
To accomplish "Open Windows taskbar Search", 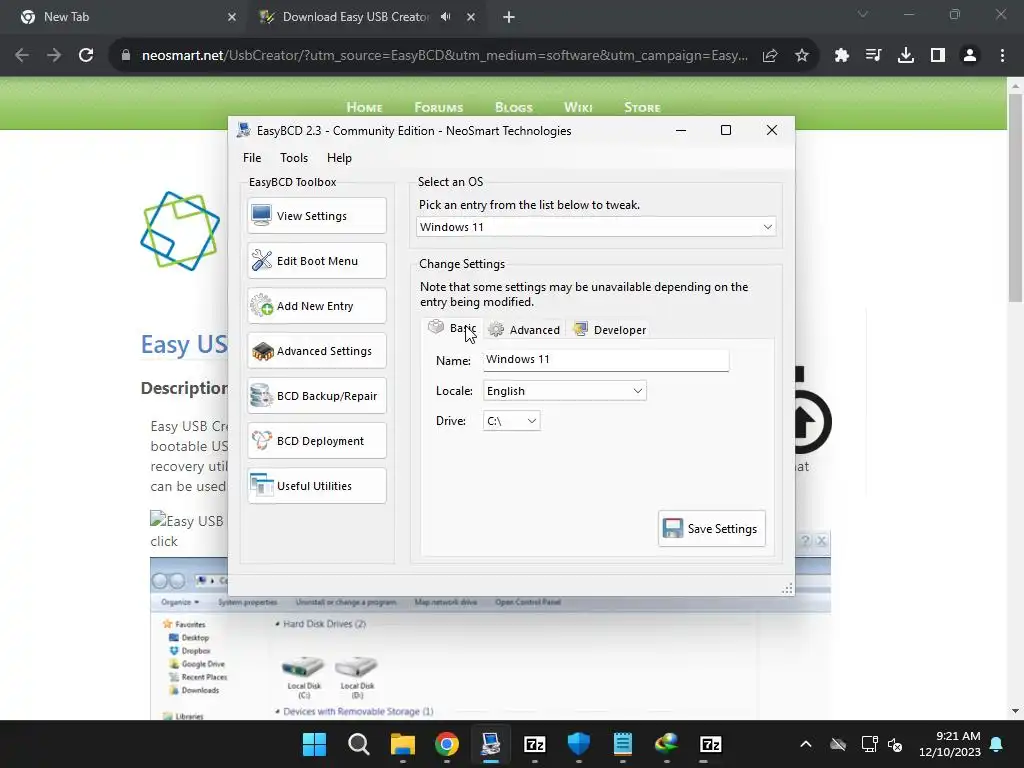I will click(359, 744).
